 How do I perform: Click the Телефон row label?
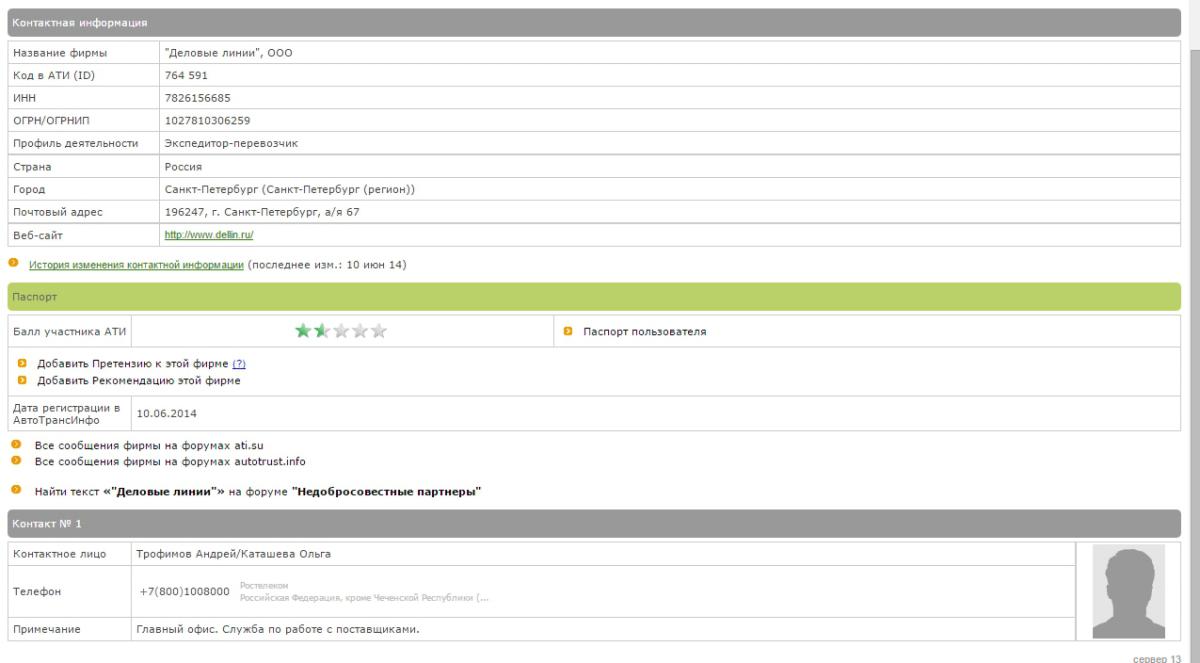(x=37, y=592)
